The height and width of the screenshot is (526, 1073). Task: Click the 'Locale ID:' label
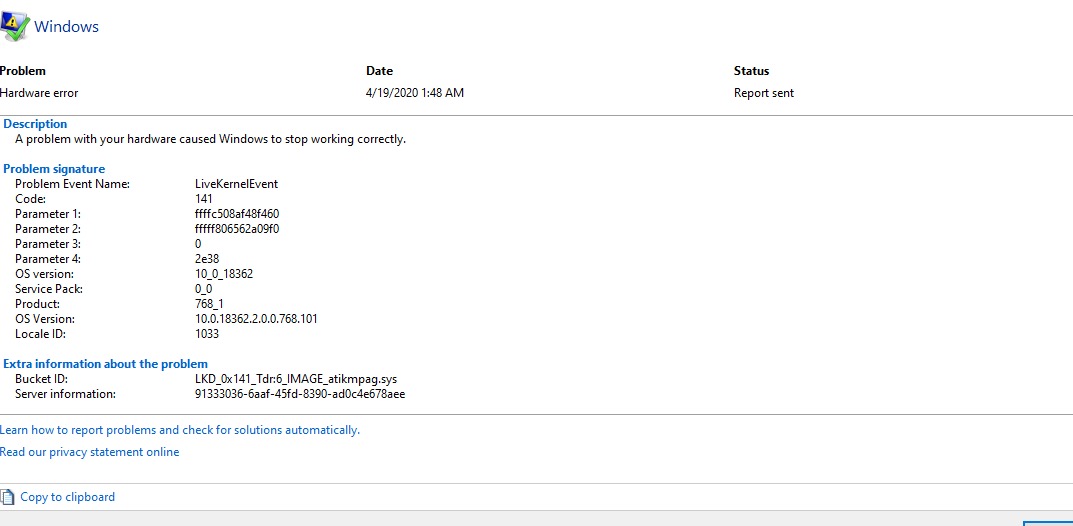point(41,334)
